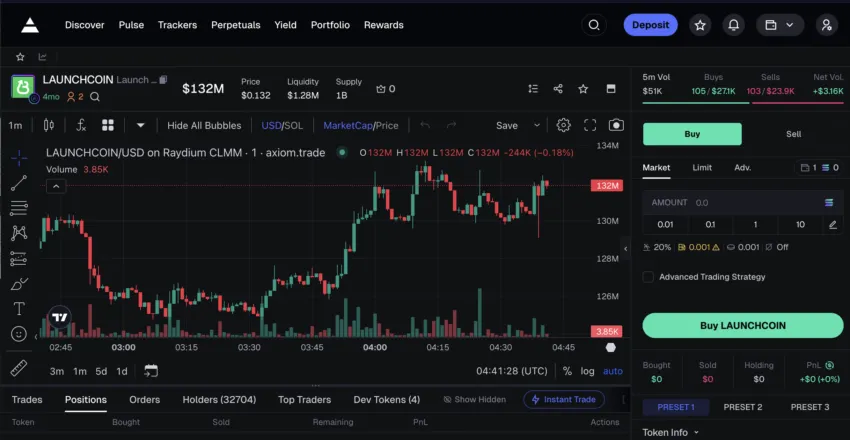The height and width of the screenshot is (440, 850).
Task: Switch to the Top Traders tab
Action: coord(304,399)
